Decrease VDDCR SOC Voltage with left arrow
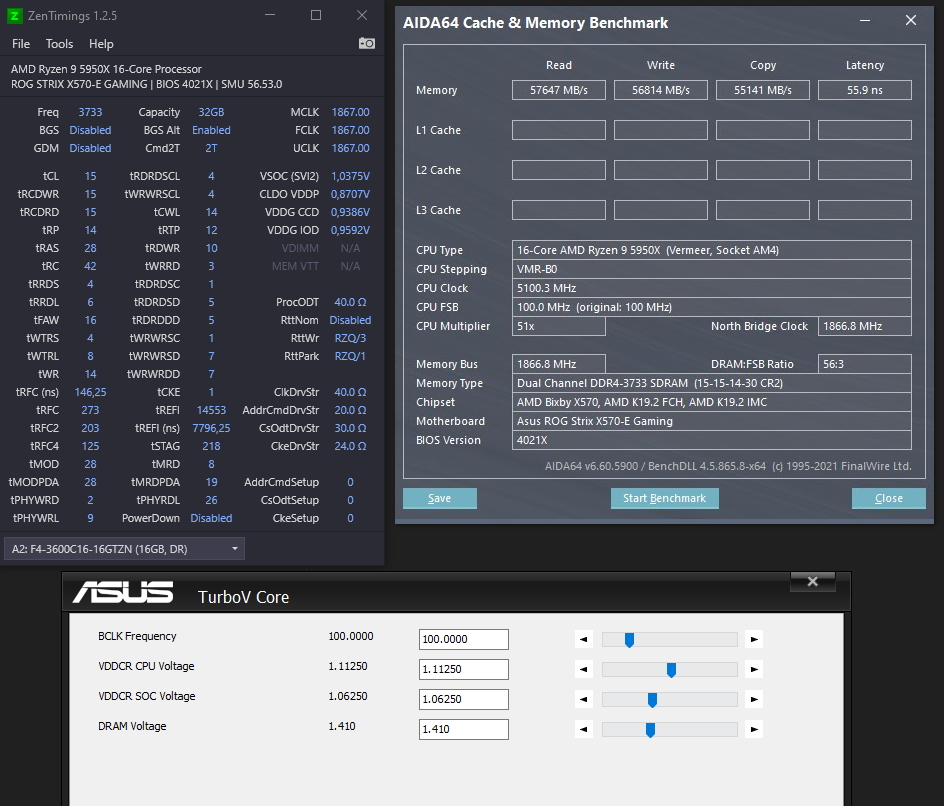This screenshot has height=806, width=944. click(x=583, y=699)
